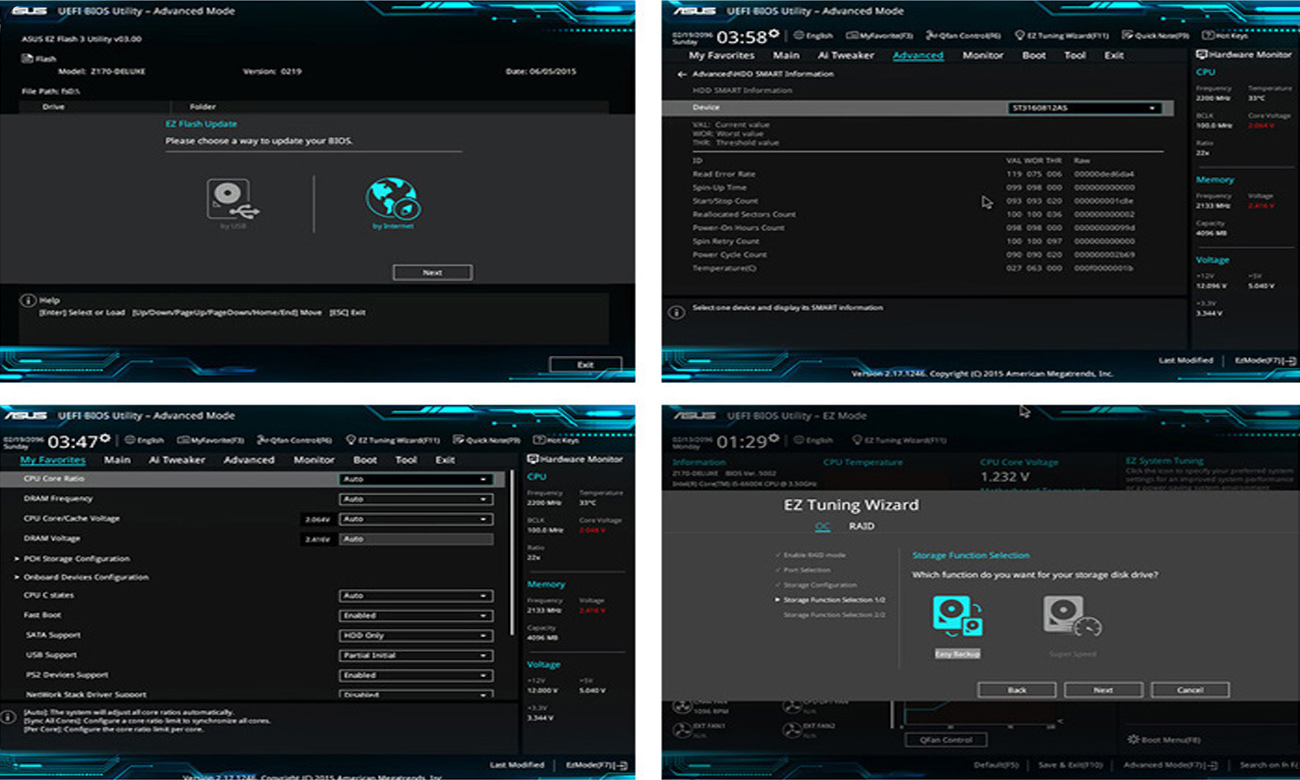Click the DRAM Voltage Auto input field
1300x780 pixels.
(416, 539)
